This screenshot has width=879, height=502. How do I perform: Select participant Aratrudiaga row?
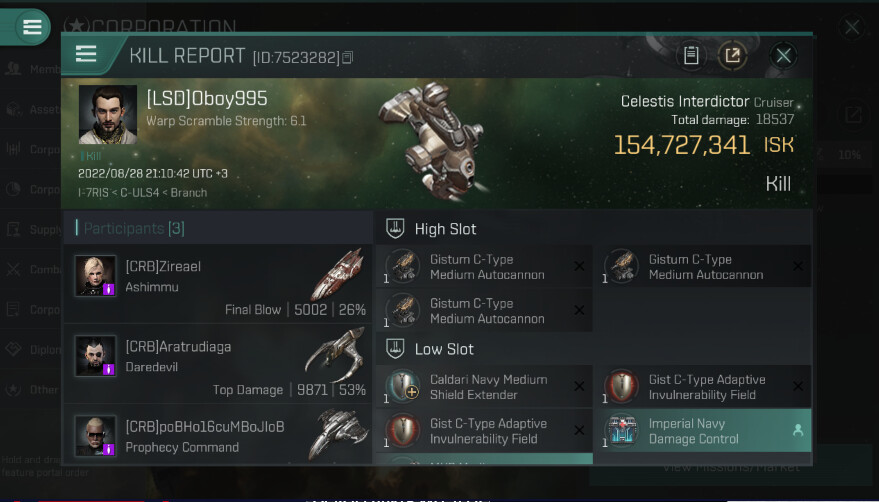[x=218, y=364]
